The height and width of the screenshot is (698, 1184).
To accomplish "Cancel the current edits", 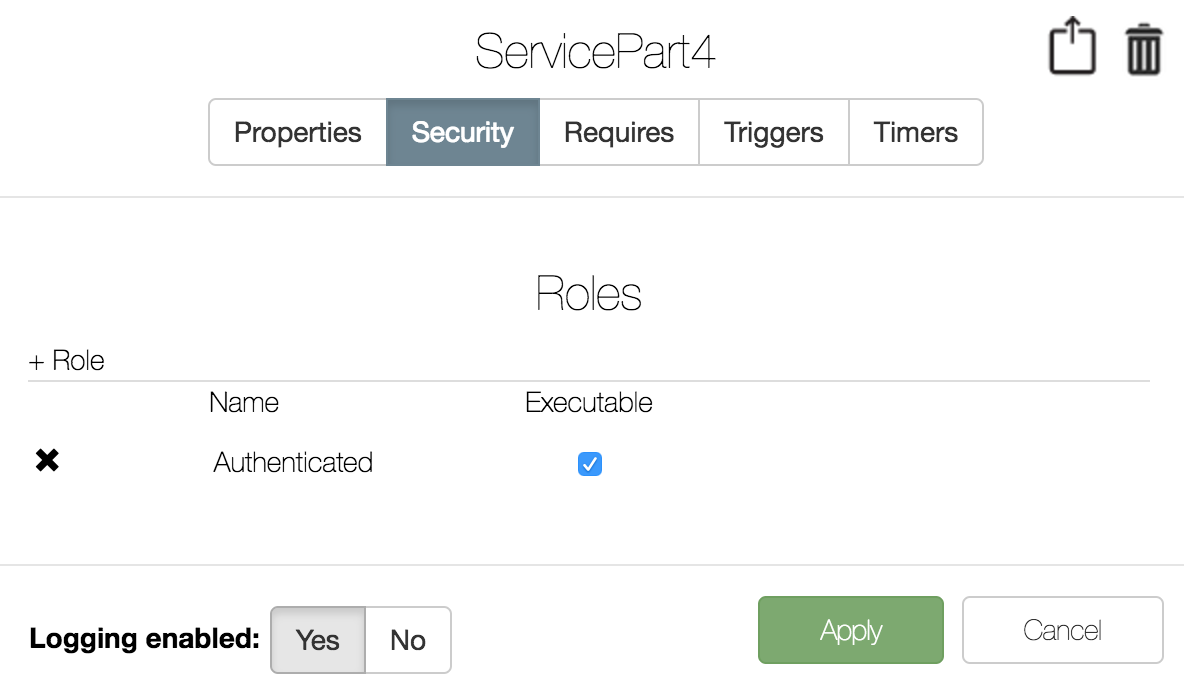I will coord(1062,630).
